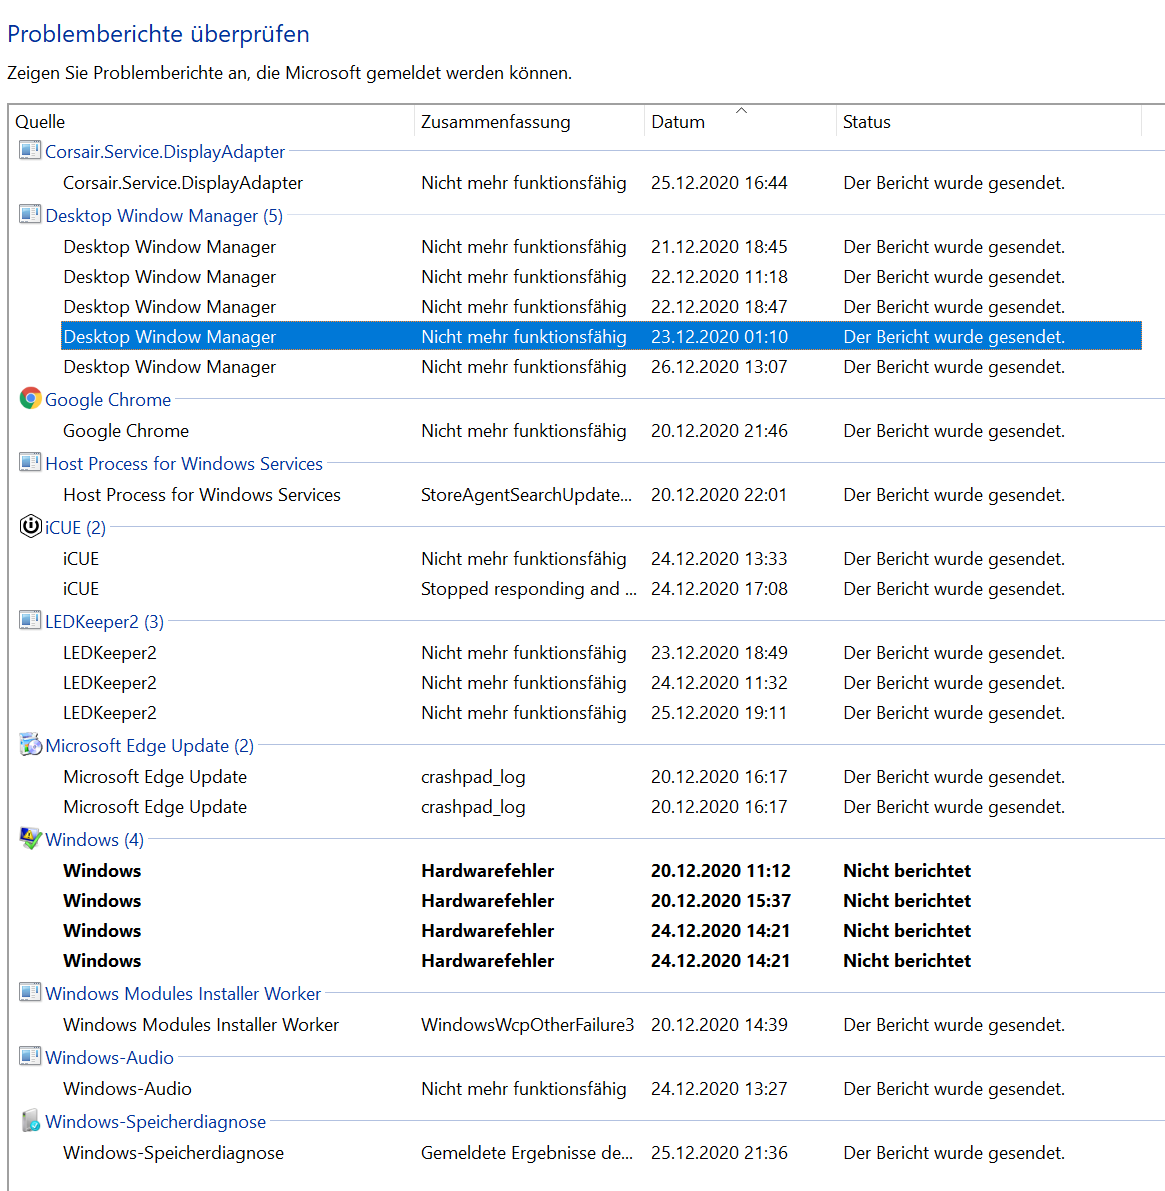Click the Microsoft Edge Update group icon
Screen dimensions: 1165x1191
(30, 744)
